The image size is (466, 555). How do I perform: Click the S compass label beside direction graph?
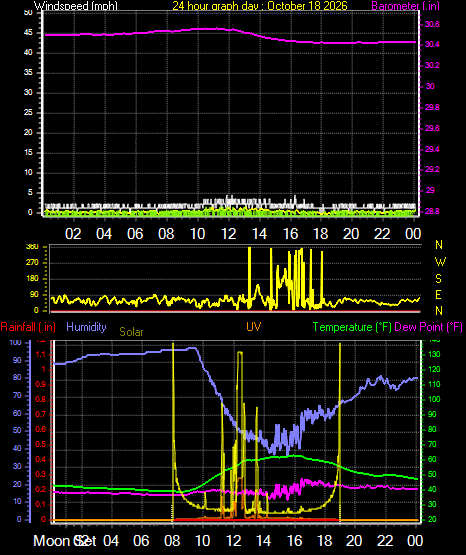(x=438, y=279)
